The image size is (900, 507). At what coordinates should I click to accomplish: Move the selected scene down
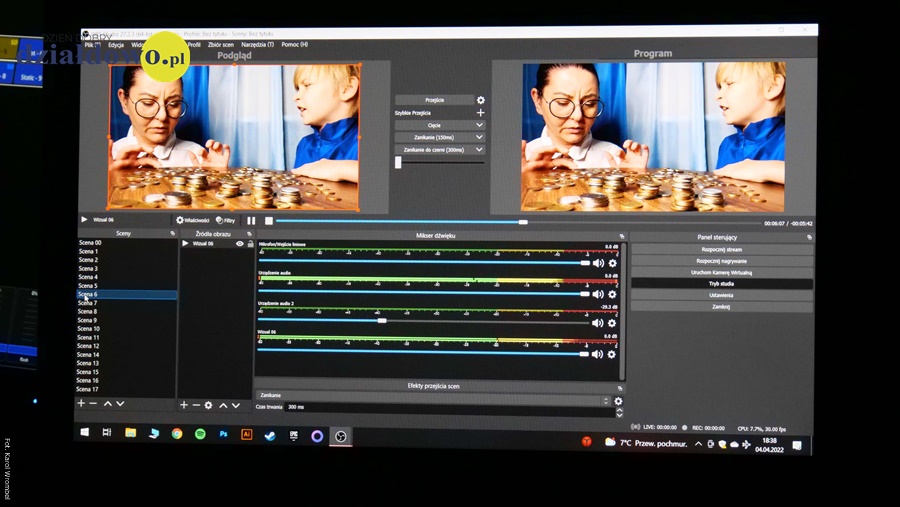(x=120, y=404)
